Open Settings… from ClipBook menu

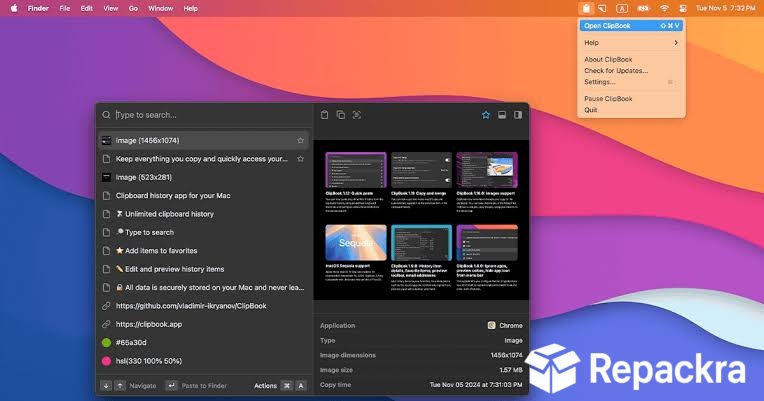coord(599,82)
